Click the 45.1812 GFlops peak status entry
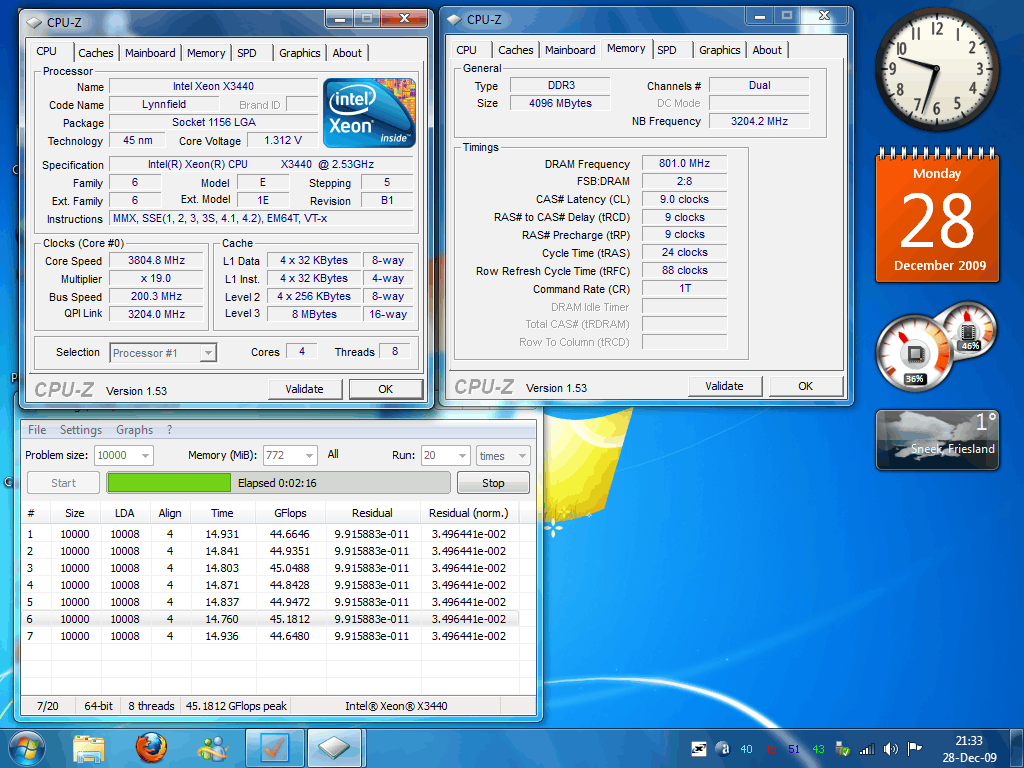Viewport: 1024px width, 768px height. pos(236,706)
